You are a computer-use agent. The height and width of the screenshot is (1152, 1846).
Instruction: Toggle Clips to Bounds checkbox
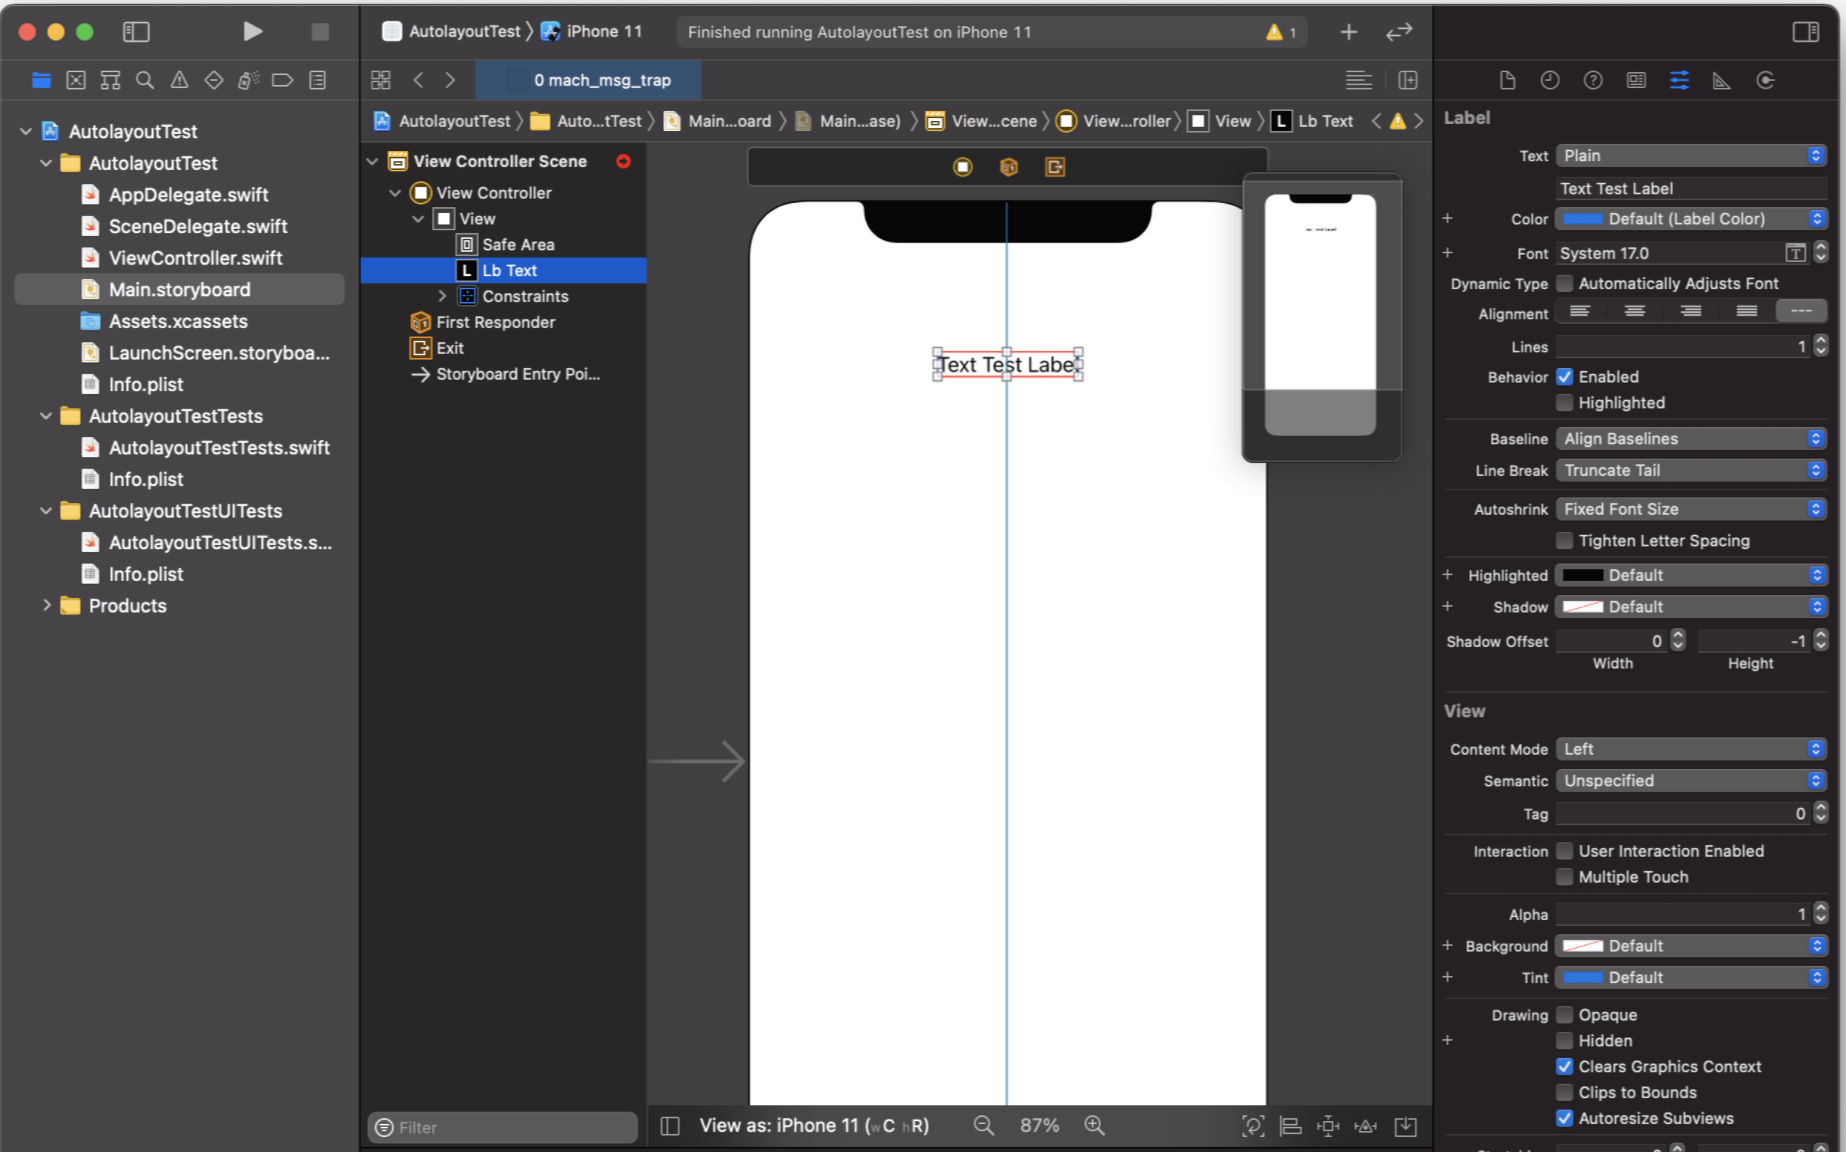click(x=1565, y=1093)
